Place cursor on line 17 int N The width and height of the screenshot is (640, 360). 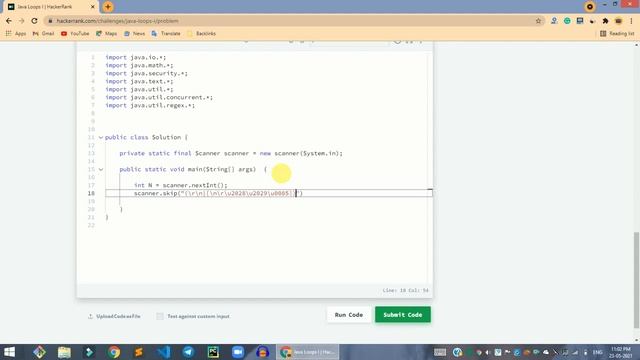180,185
